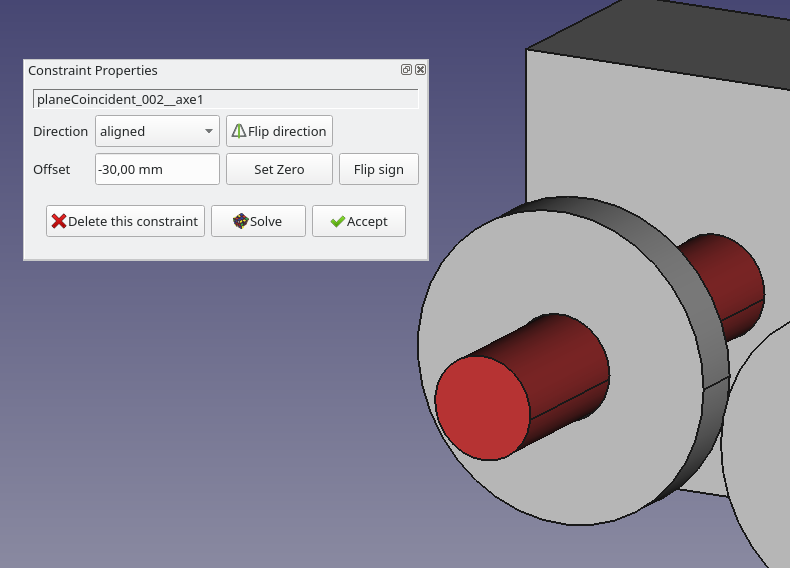The height and width of the screenshot is (568, 790).
Task: Click the constraint name field planeCoincident_002__axe1
Action: (226, 99)
